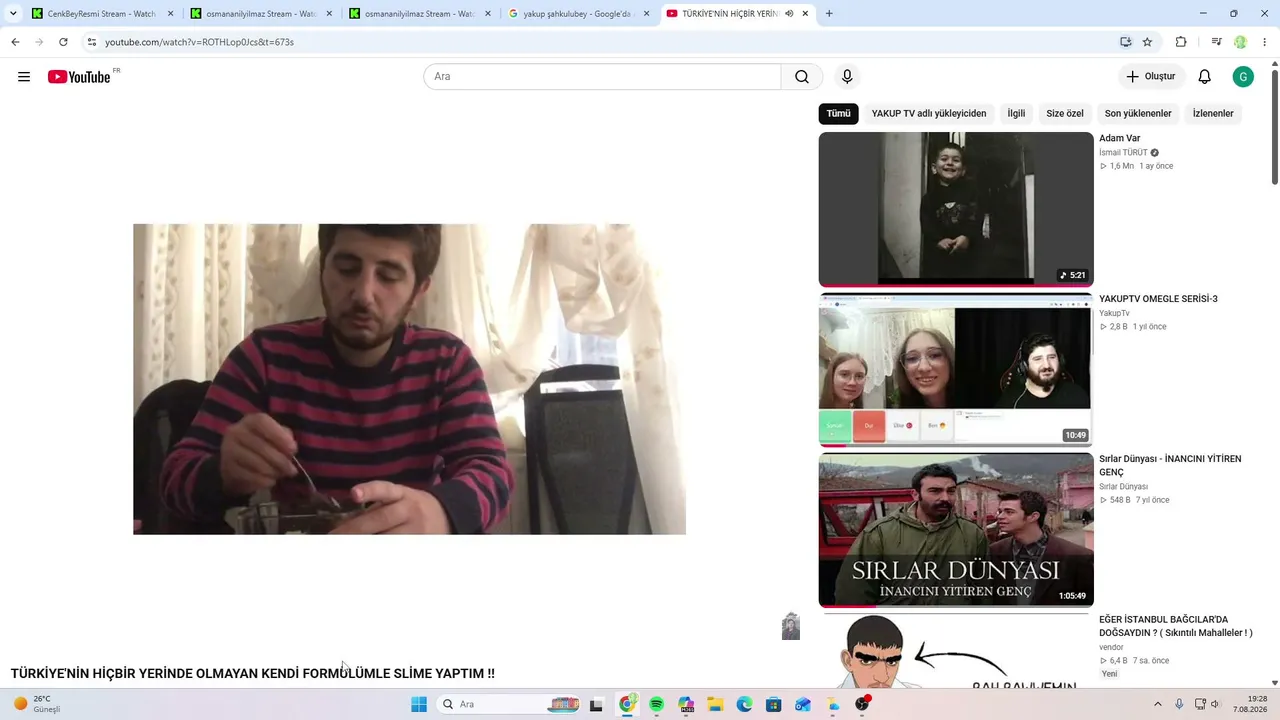Open the Windows Start menu
1280x720 pixels.
tap(419, 704)
